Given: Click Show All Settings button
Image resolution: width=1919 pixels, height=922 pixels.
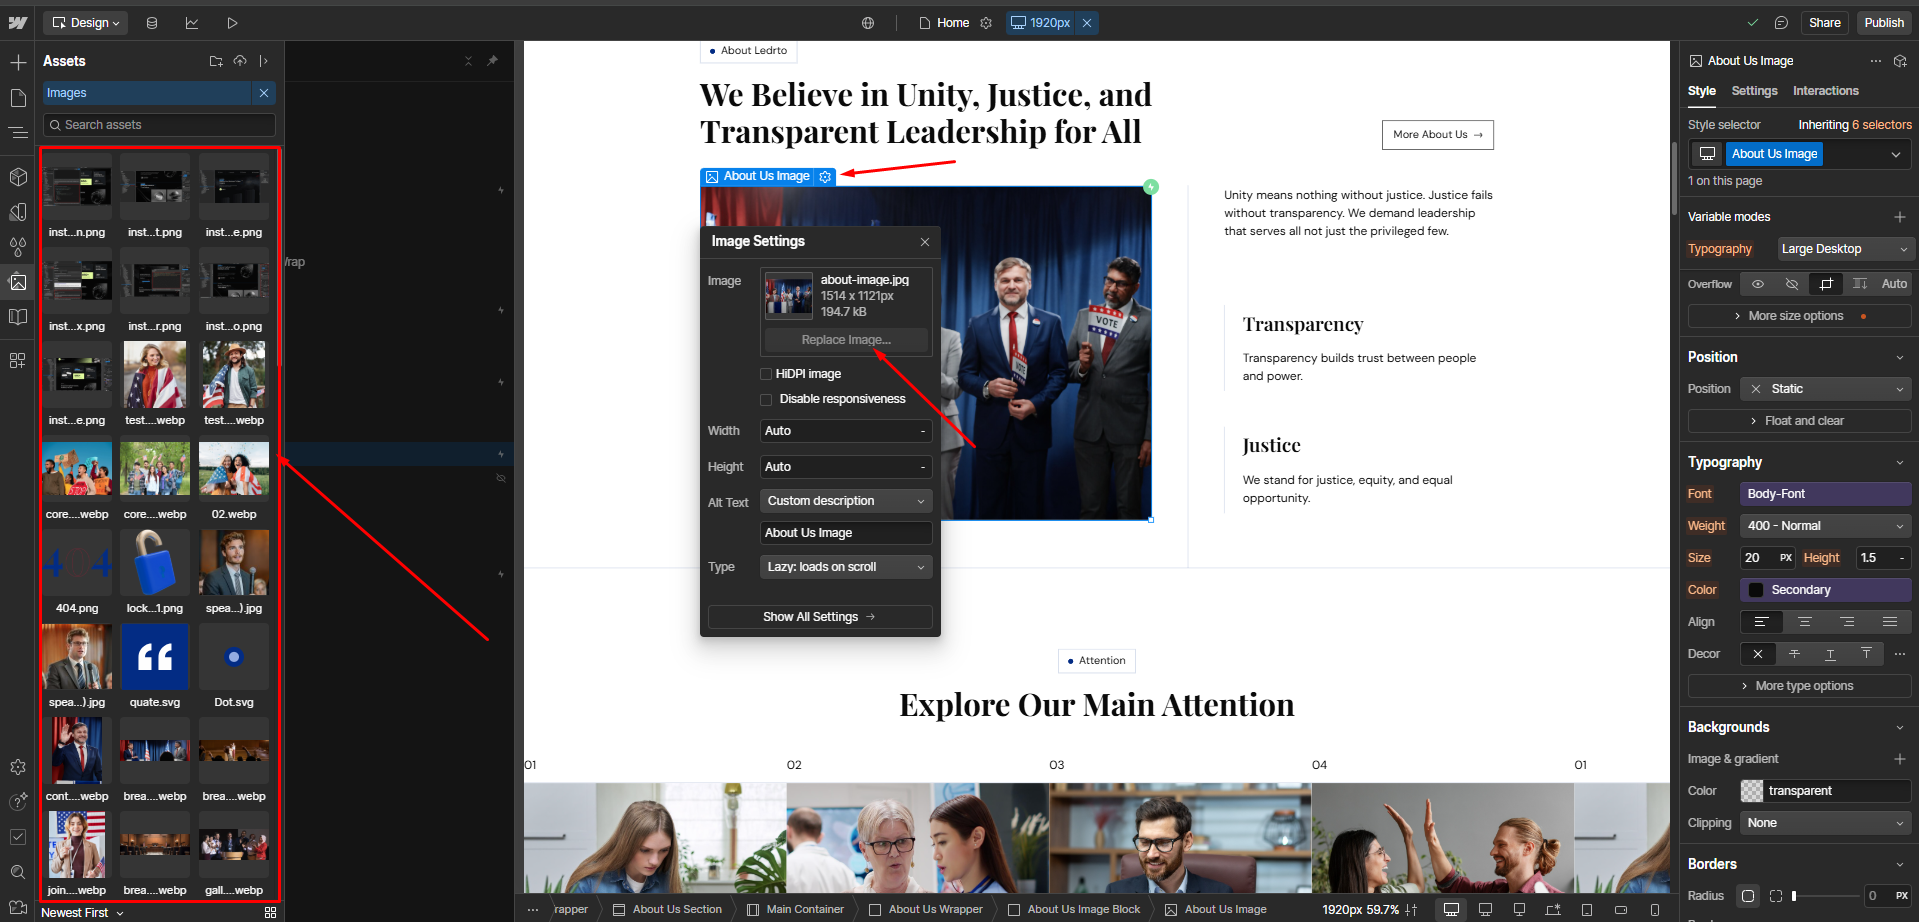Looking at the screenshot, I should (x=820, y=617).
